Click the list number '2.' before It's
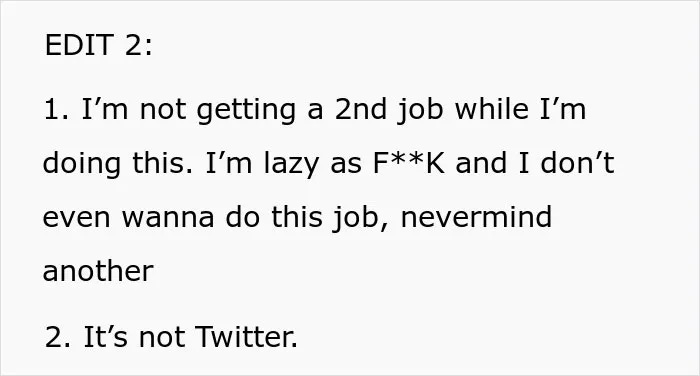This screenshot has width=700, height=376. pos(58,337)
